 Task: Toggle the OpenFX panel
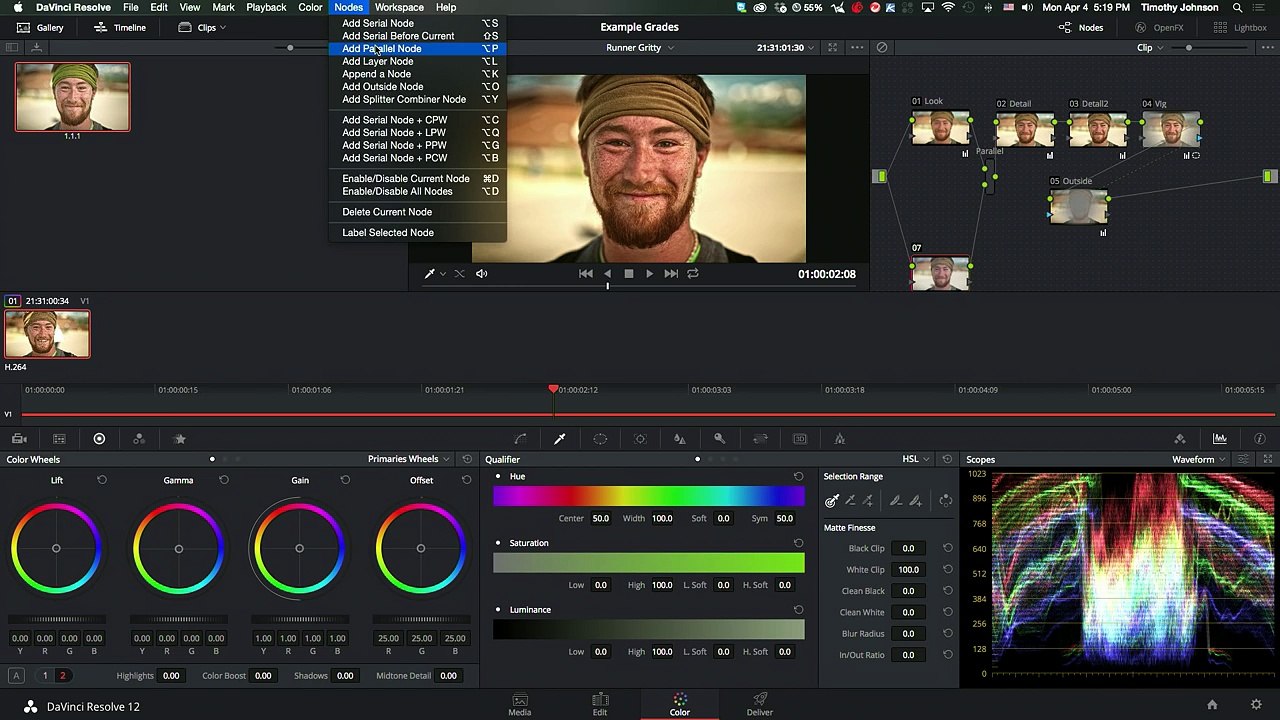tap(1159, 27)
